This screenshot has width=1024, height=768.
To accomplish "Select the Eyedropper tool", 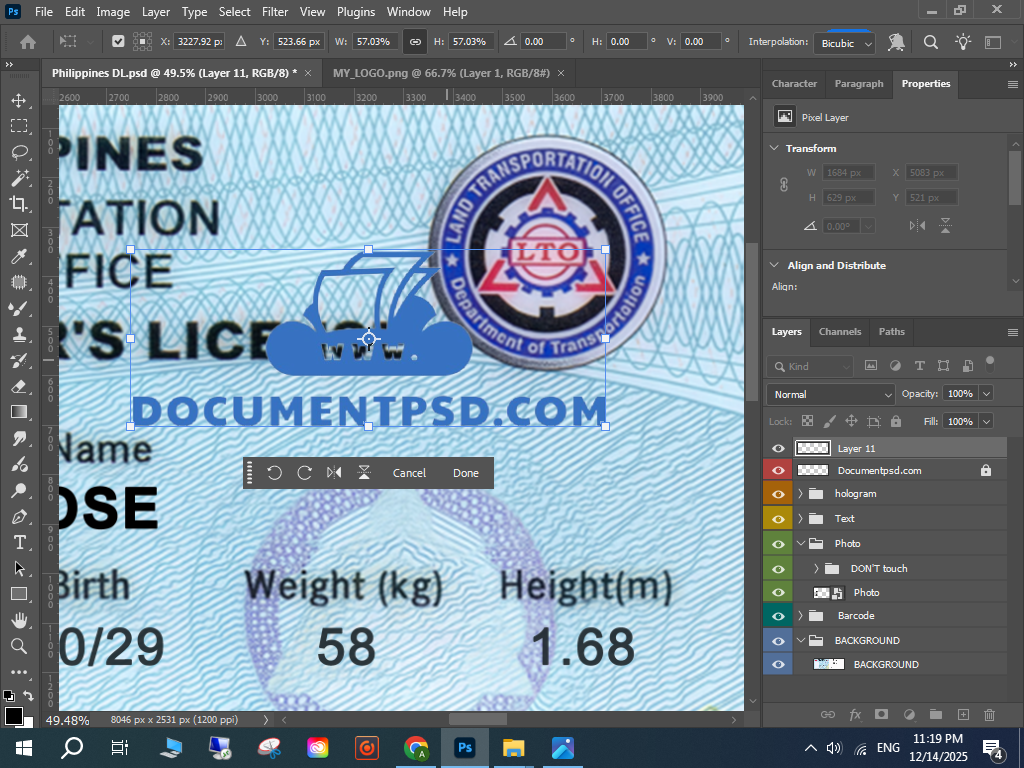I will tap(19, 257).
